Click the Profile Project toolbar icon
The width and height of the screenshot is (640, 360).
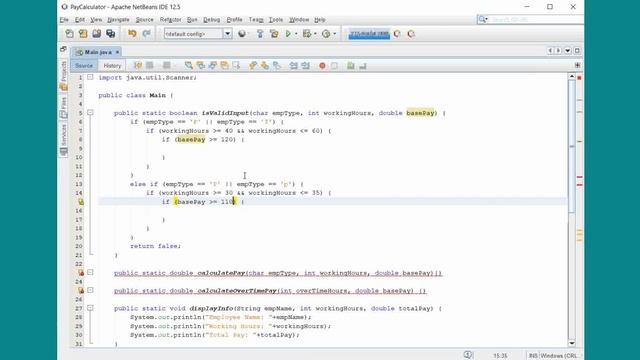click(326, 34)
